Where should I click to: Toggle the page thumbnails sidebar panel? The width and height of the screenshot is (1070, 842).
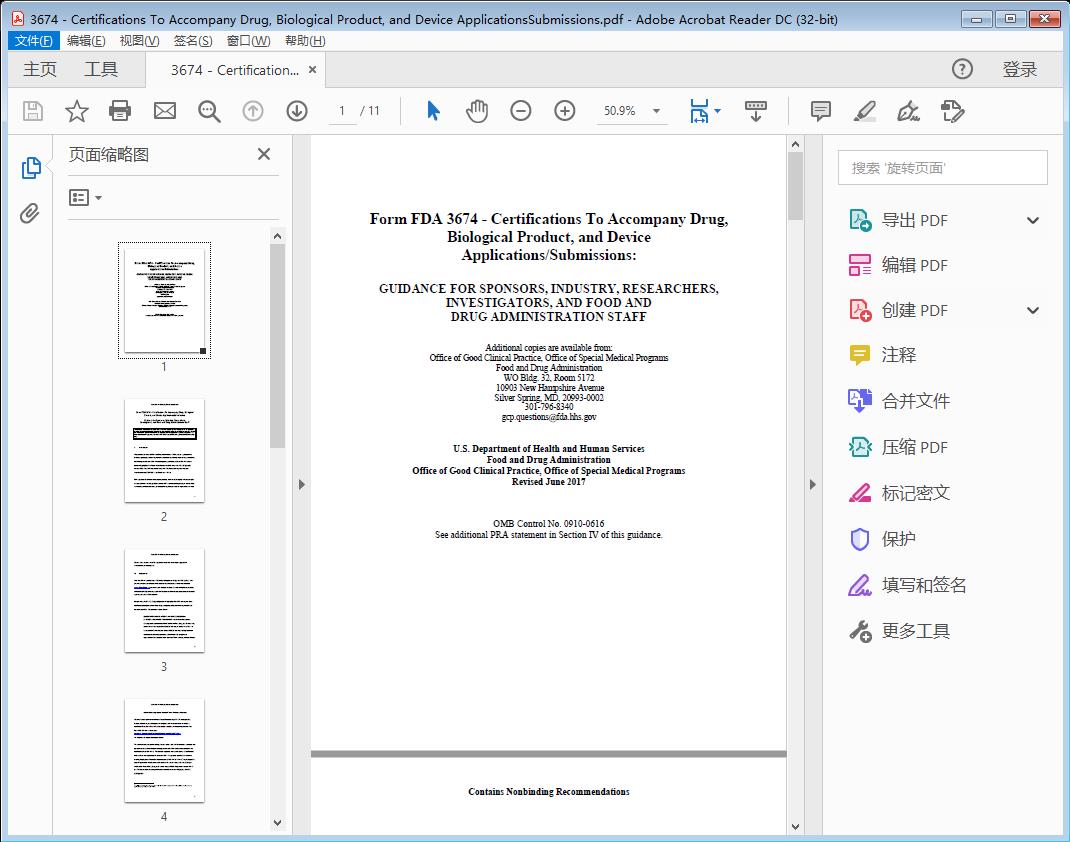pyautogui.click(x=30, y=170)
